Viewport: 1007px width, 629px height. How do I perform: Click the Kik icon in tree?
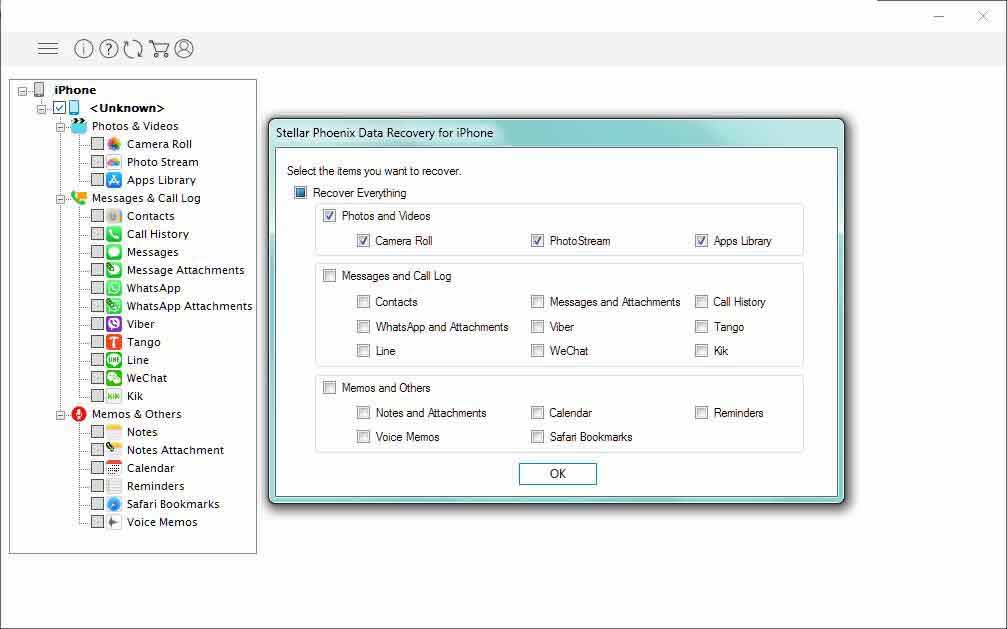pyautogui.click(x=114, y=396)
